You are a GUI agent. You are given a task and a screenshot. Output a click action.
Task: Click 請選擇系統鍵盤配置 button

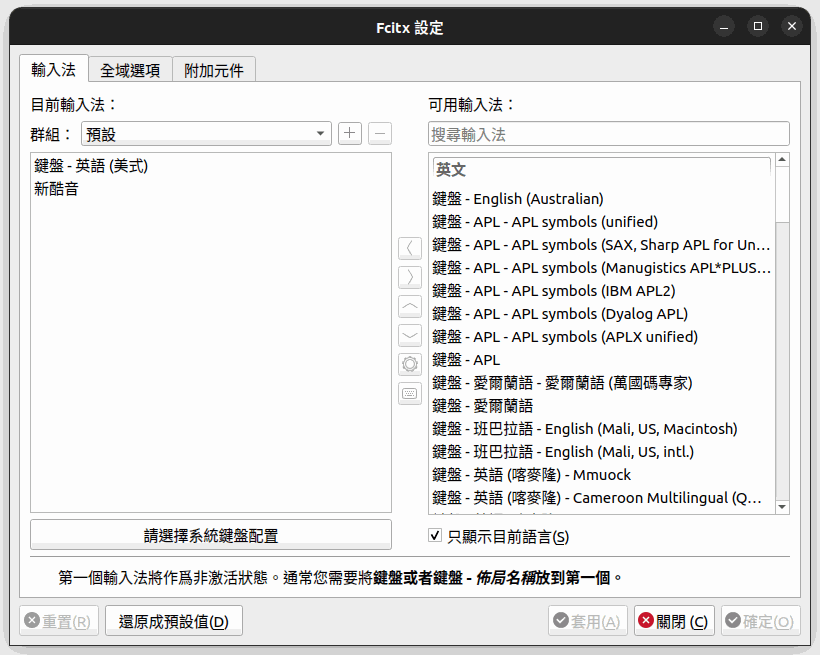point(211,535)
